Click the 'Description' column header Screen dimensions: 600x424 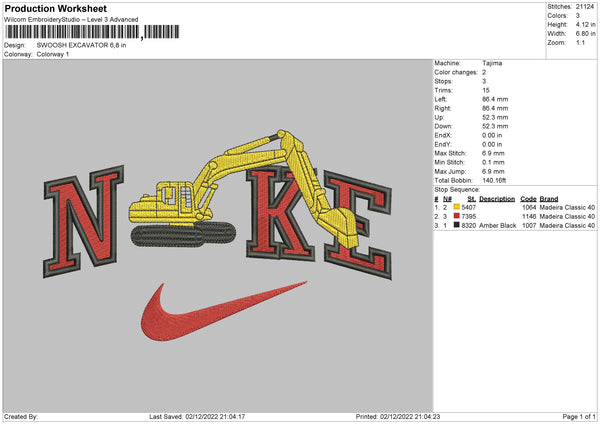point(497,199)
